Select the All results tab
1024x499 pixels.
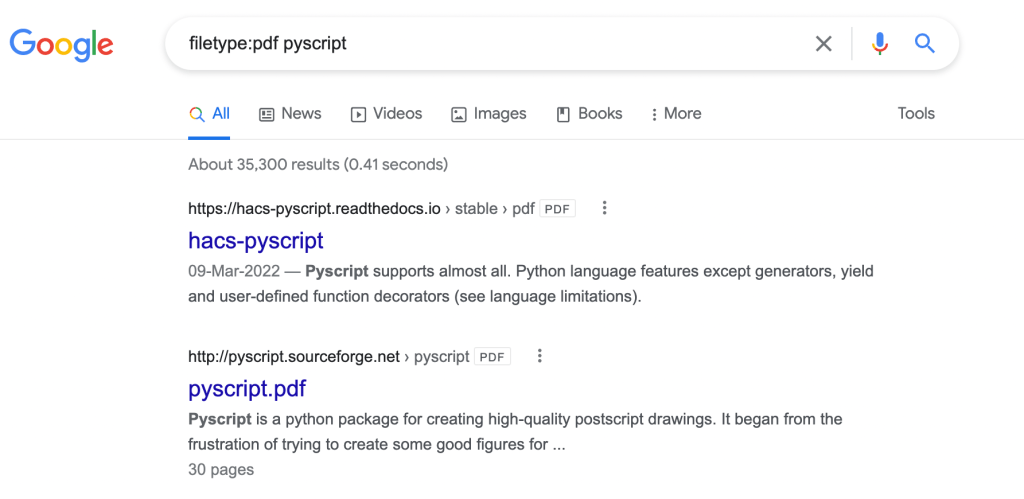[210, 114]
